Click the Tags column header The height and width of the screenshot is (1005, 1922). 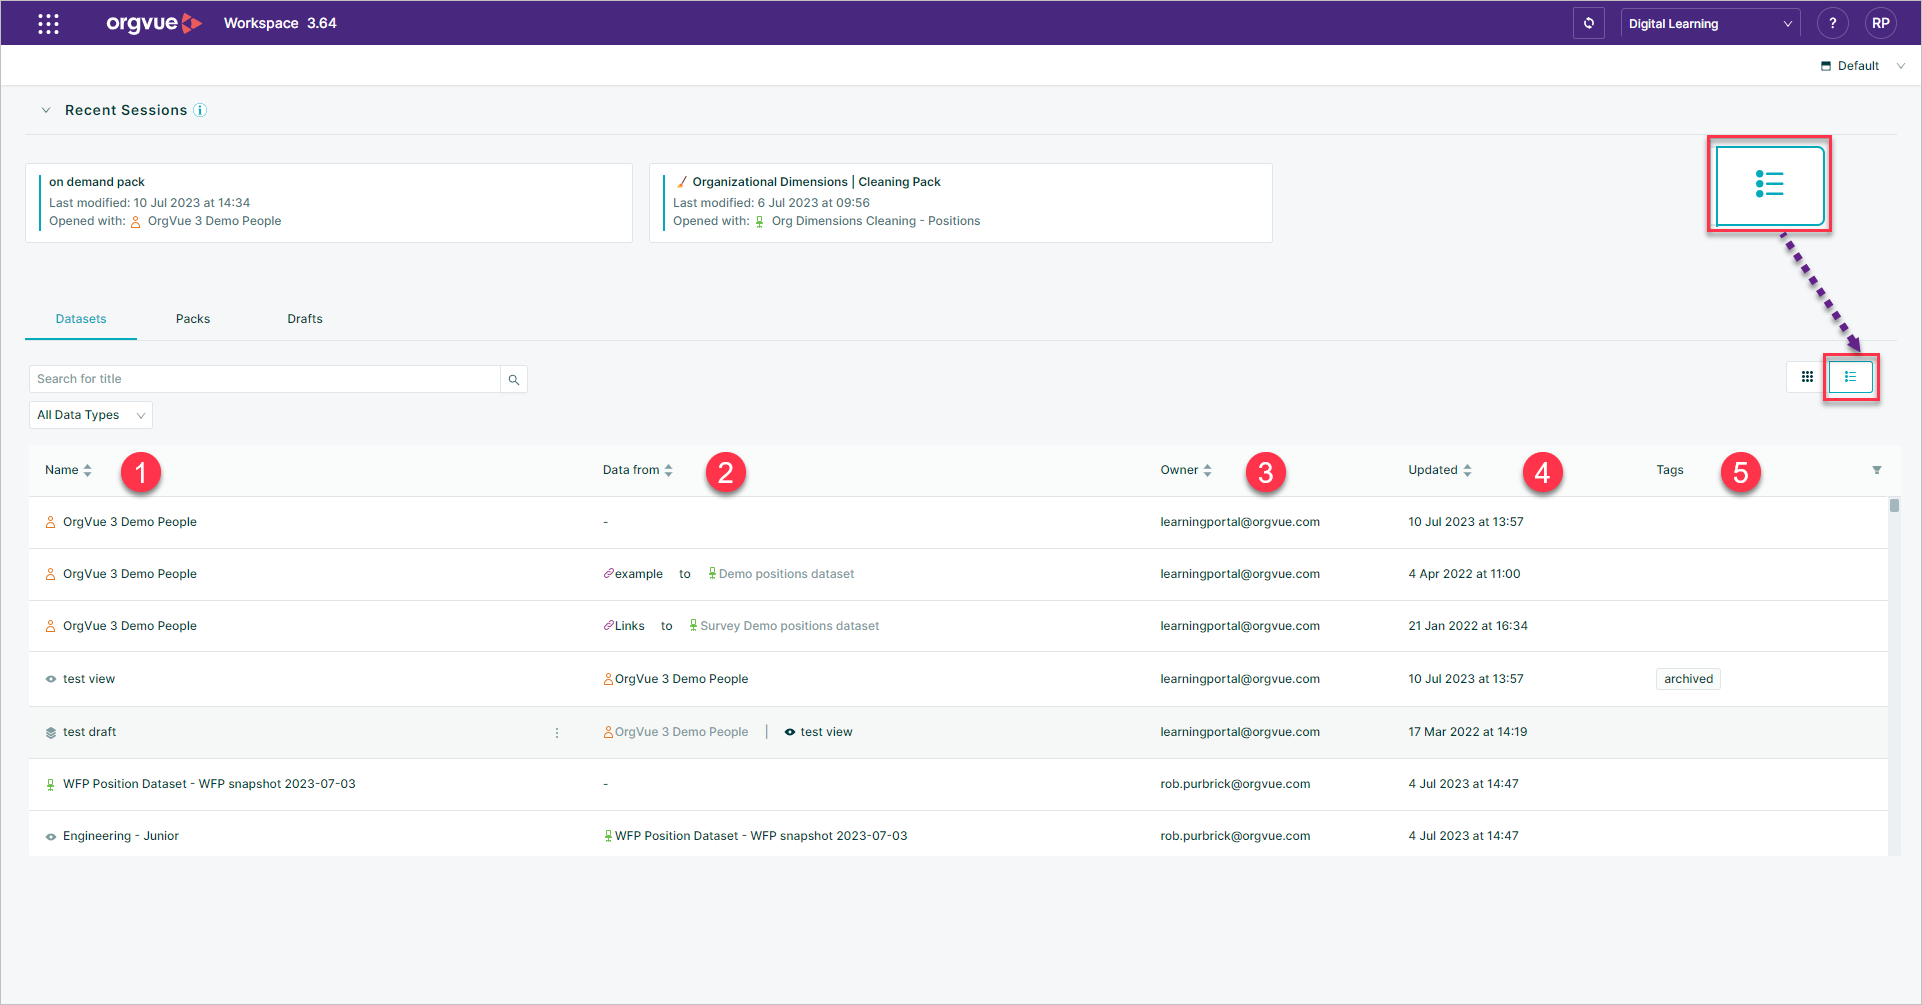[x=1670, y=470]
